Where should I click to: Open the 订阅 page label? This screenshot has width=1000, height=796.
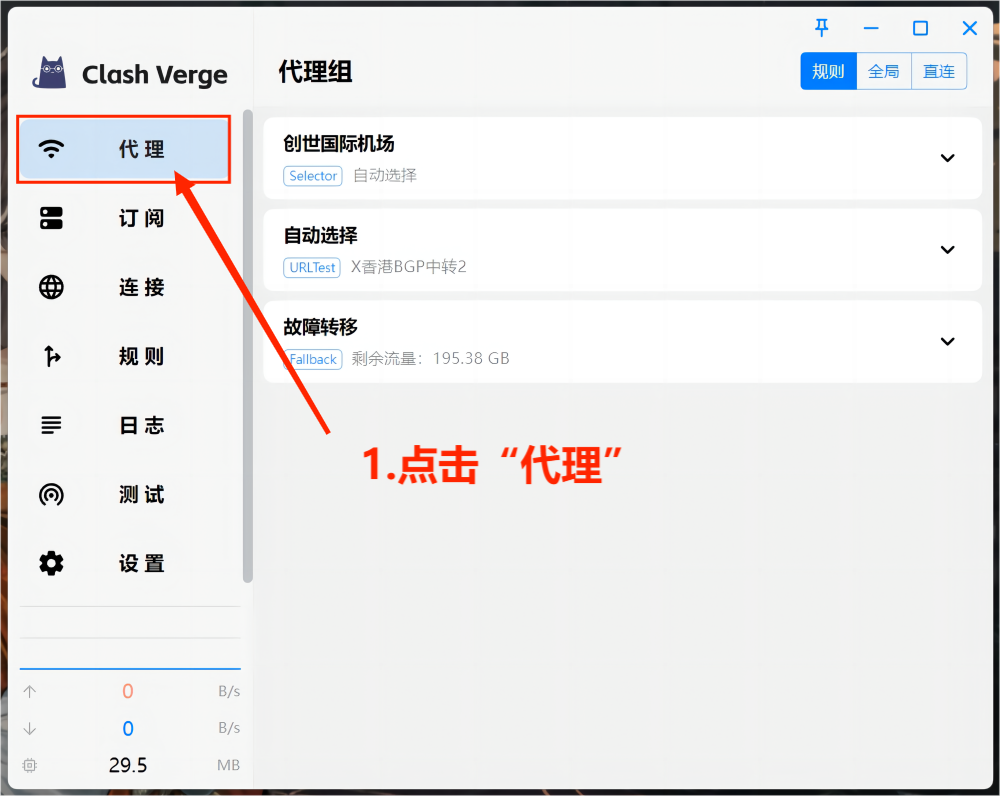click(141, 218)
